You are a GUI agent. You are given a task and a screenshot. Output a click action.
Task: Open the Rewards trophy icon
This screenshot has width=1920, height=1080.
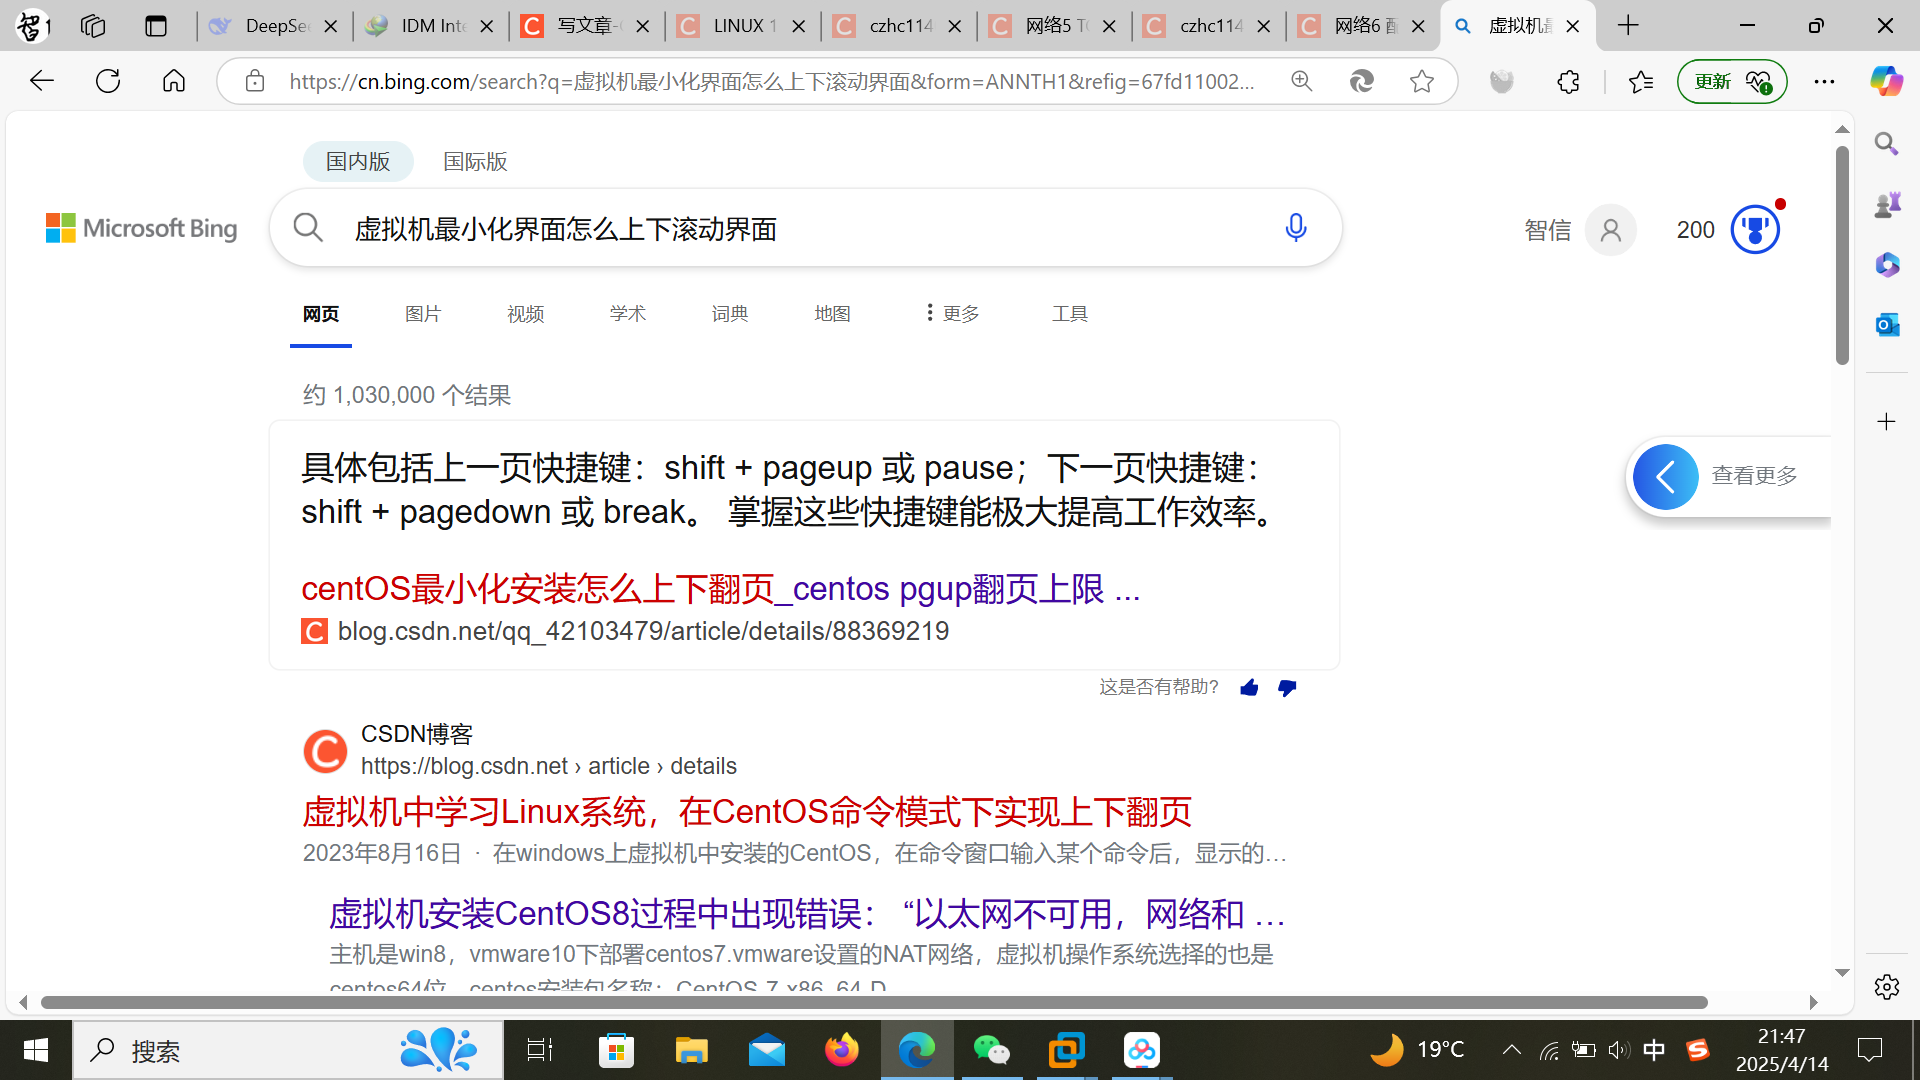[x=1754, y=230]
